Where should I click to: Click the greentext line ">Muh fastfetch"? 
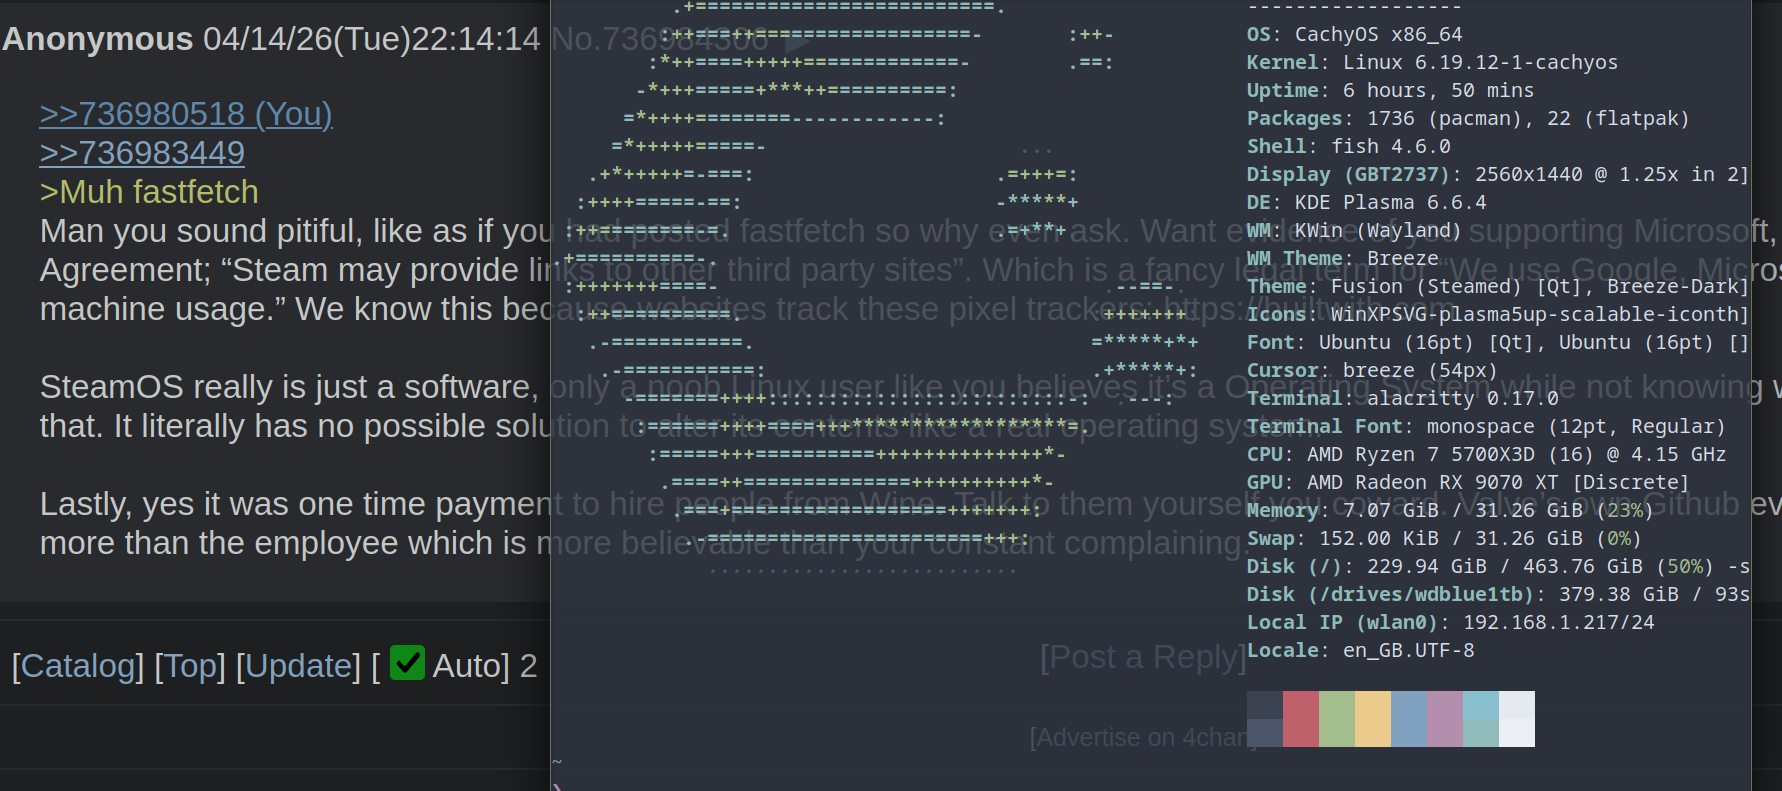pyautogui.click(x=149, y=192)
